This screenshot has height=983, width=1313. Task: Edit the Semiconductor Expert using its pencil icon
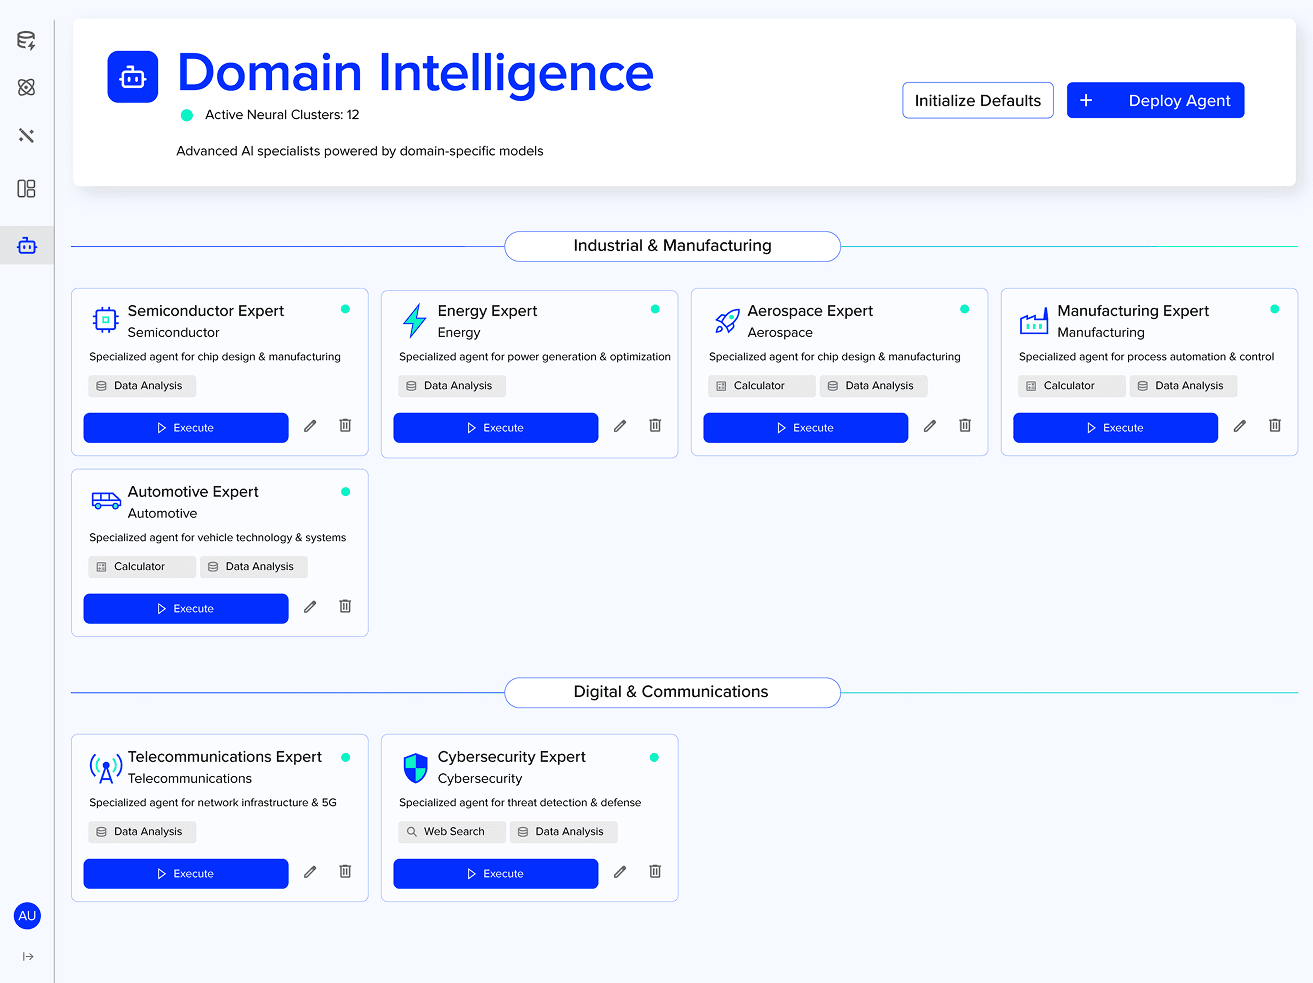(x=310, y=425)
